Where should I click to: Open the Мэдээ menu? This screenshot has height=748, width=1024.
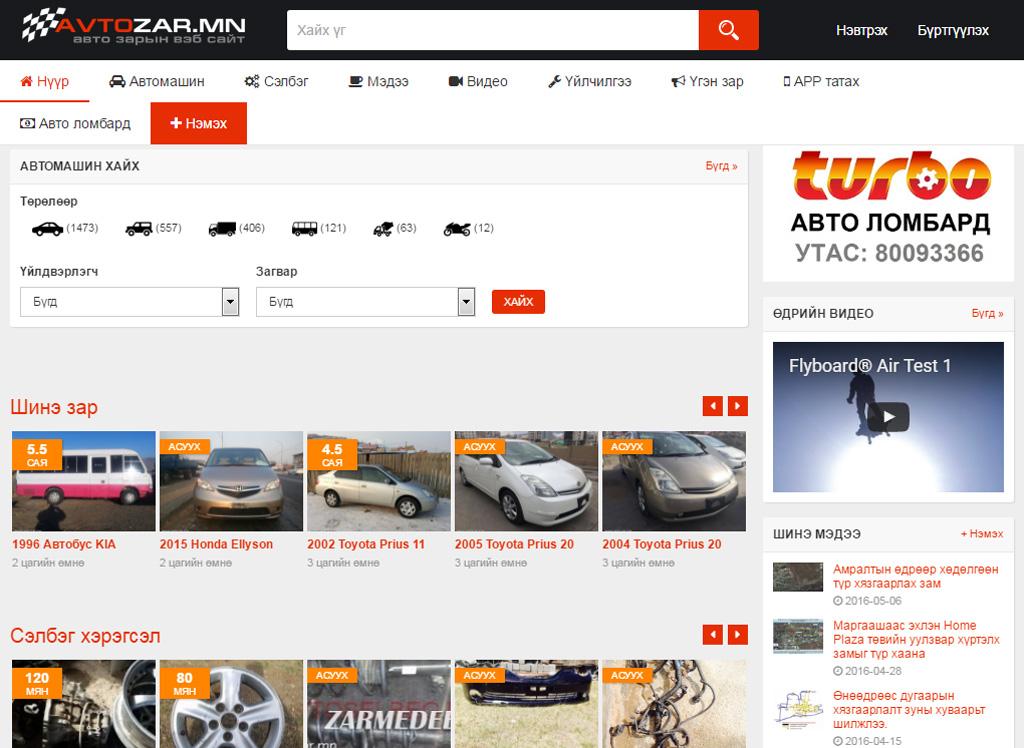pyautogui.click(x=379, y=81)
